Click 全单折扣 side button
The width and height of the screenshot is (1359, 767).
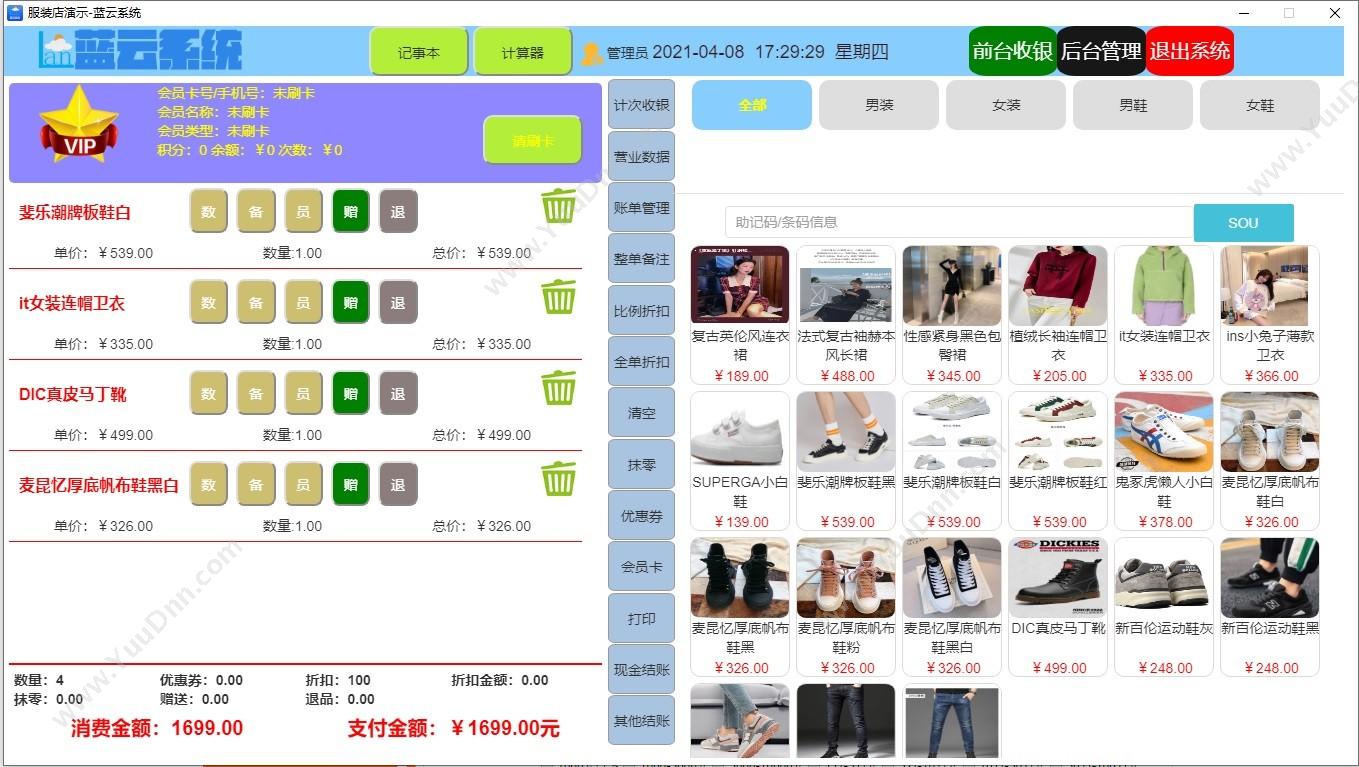(641, 362)
